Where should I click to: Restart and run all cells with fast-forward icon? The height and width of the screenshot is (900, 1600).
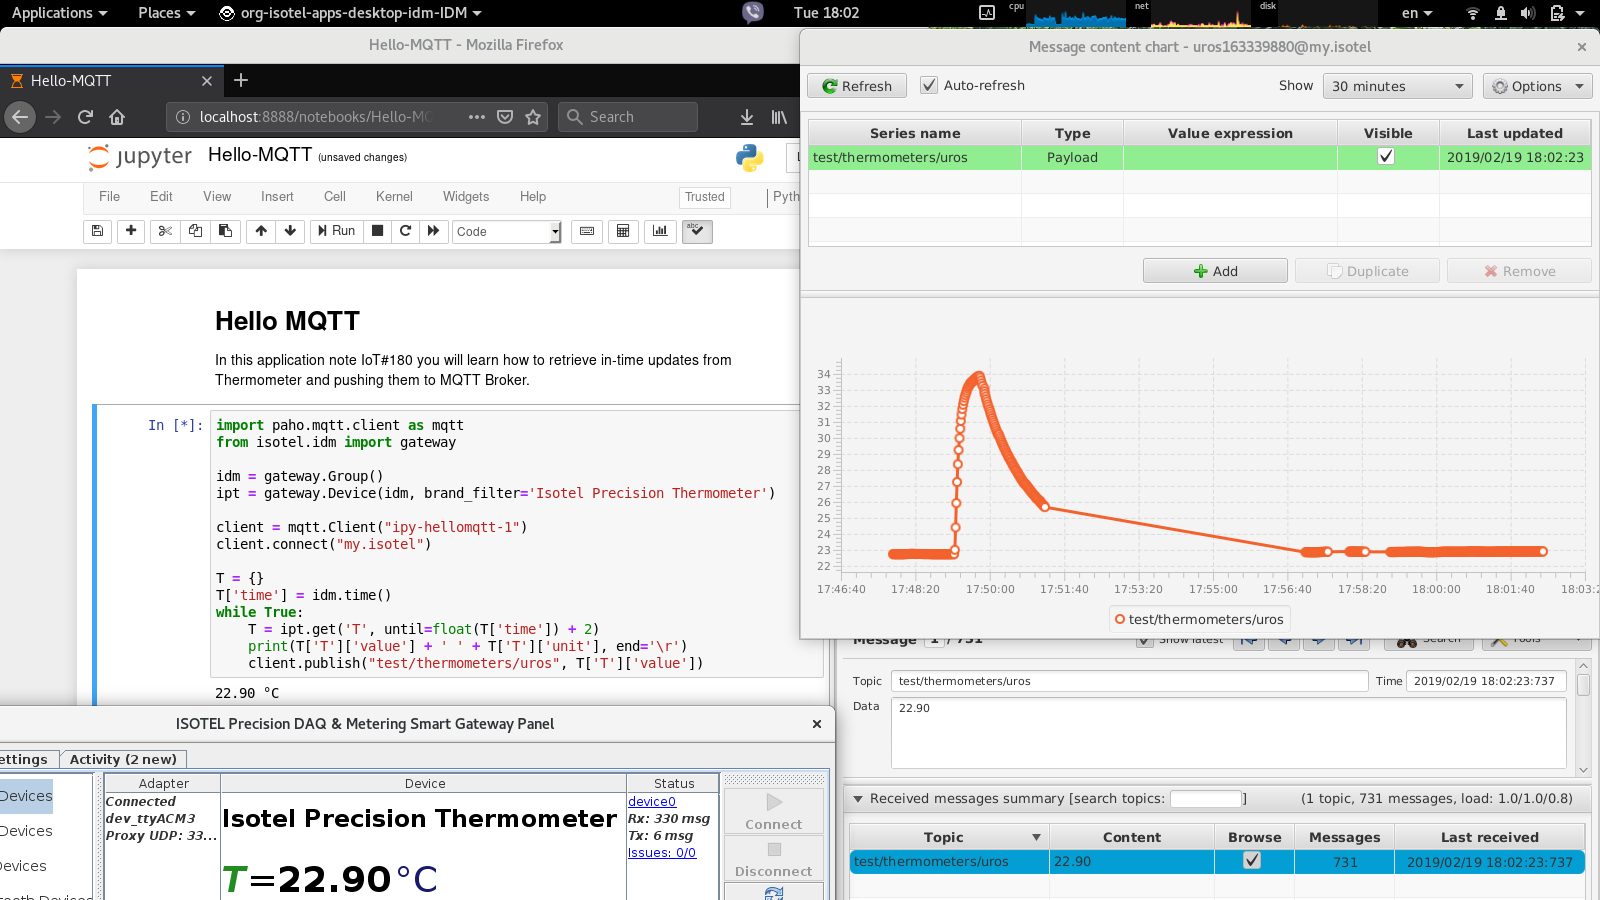[433, 231]
